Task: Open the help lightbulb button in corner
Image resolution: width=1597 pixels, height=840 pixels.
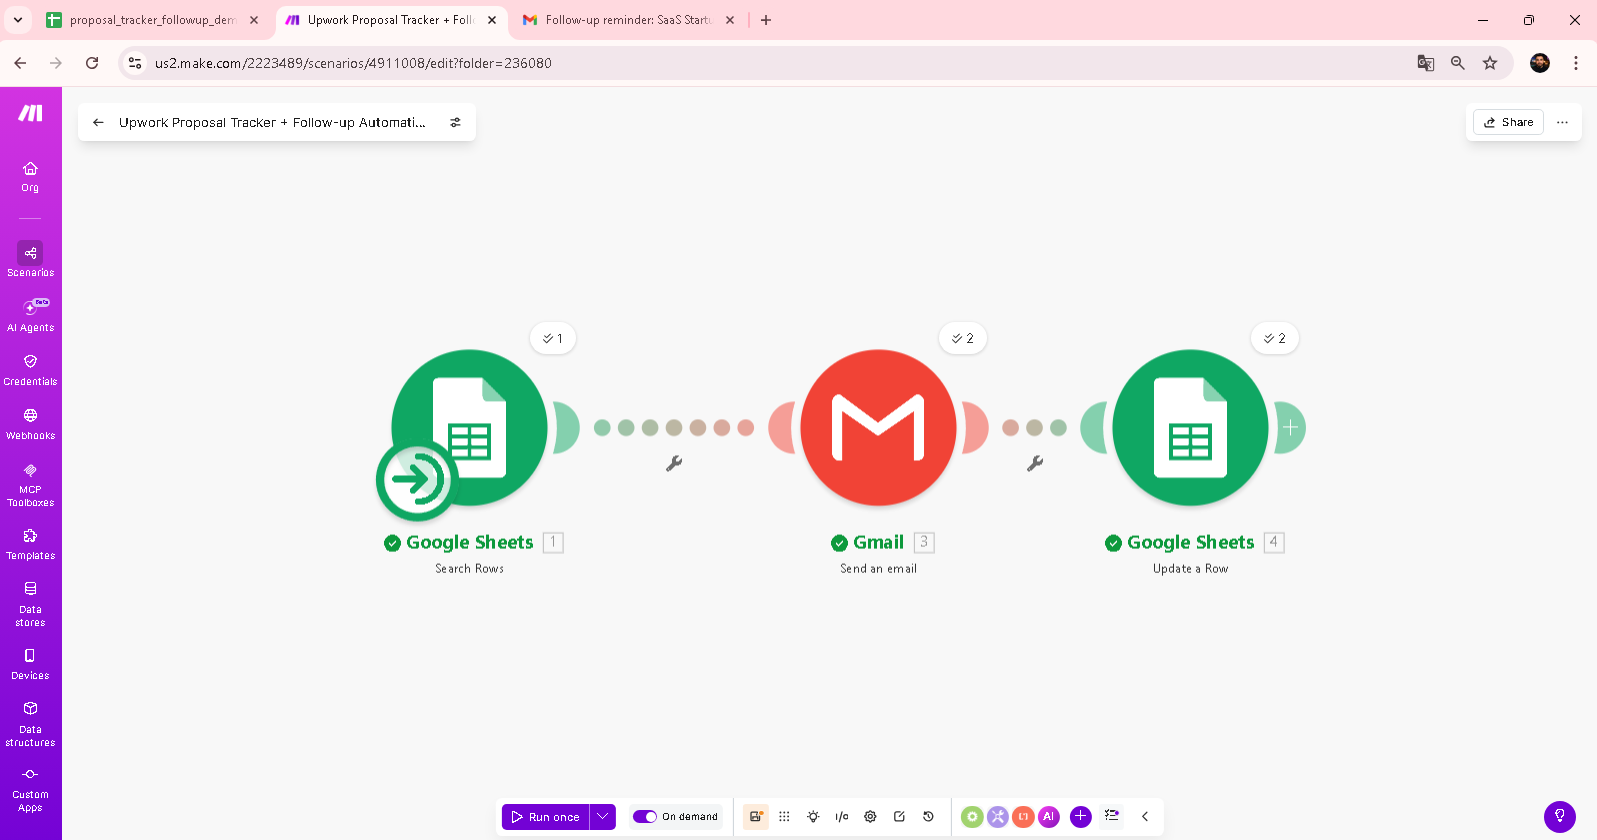Action: 1559,816
